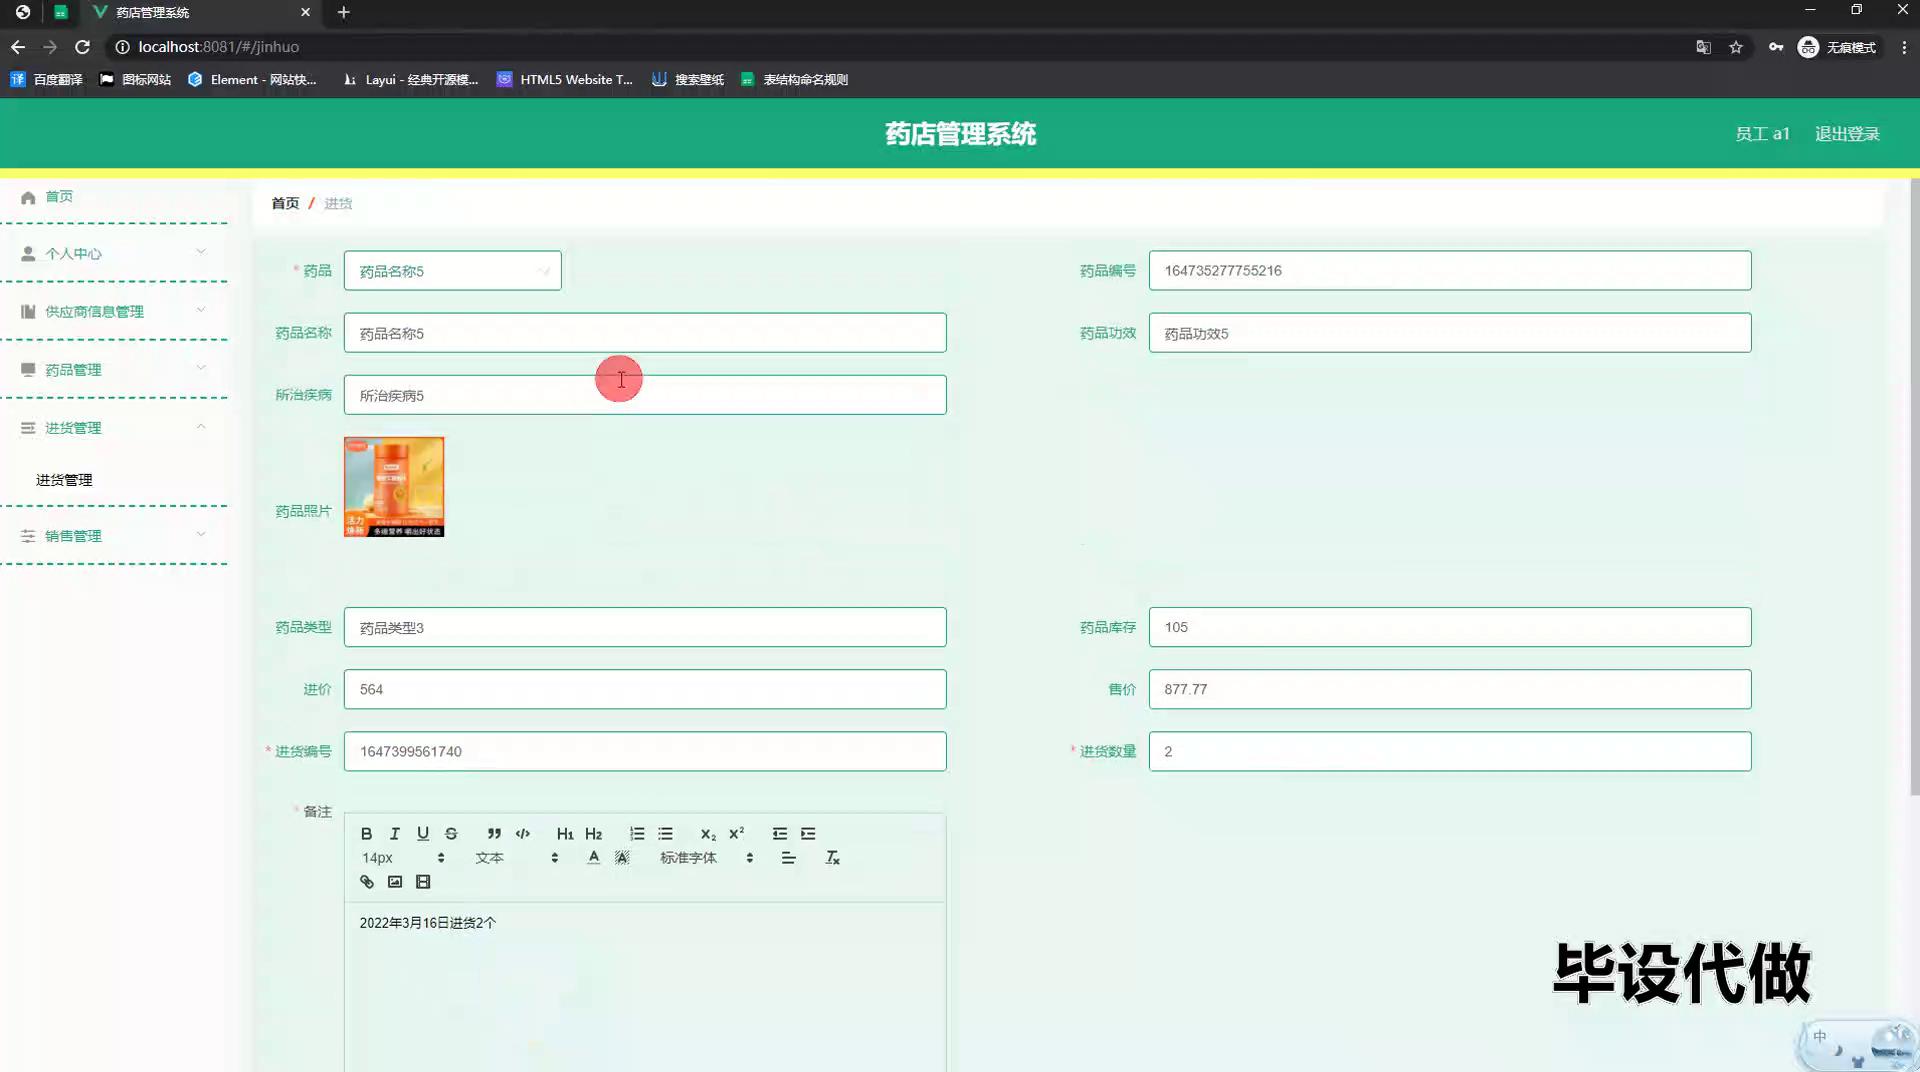
Task: Toggle underline formatting in the editor
Action: pyautogui.click(x=423, y=833)
